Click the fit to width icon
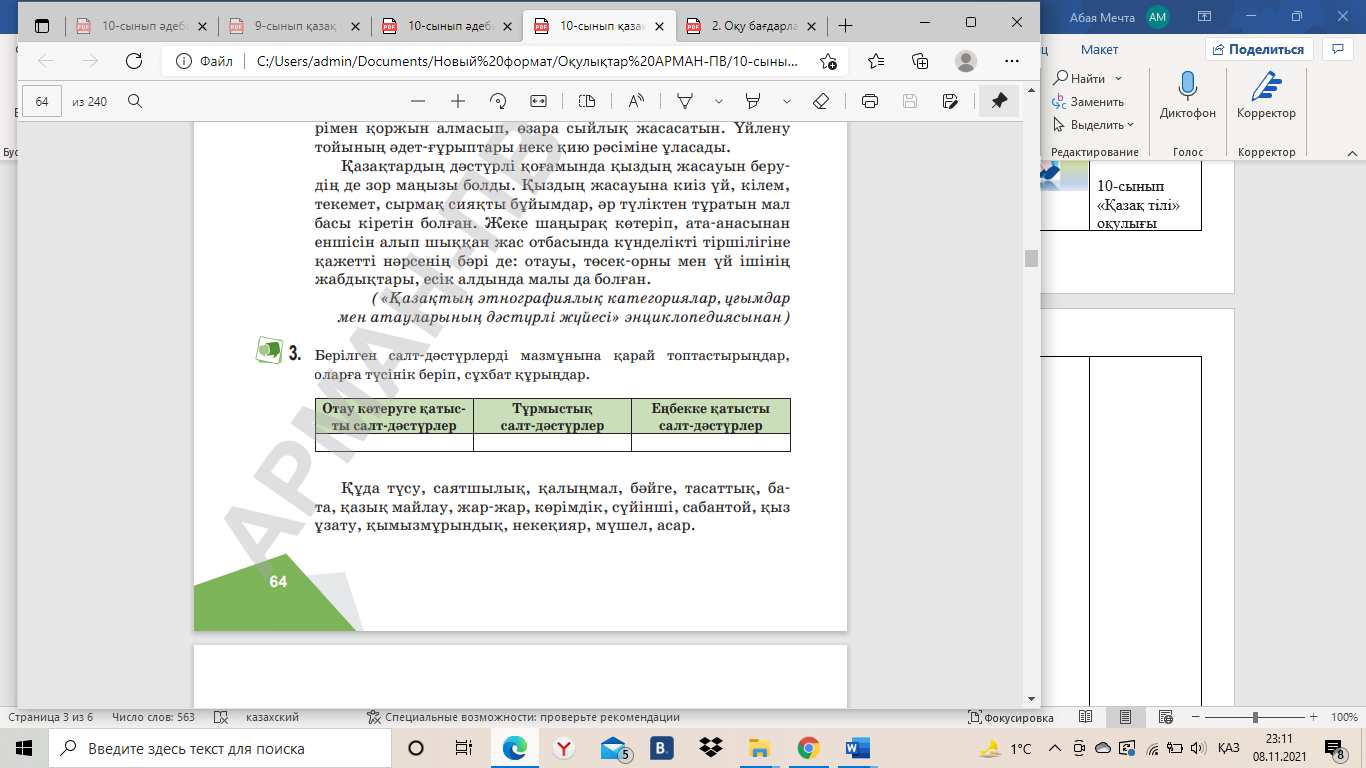 [x=538, y=101]
